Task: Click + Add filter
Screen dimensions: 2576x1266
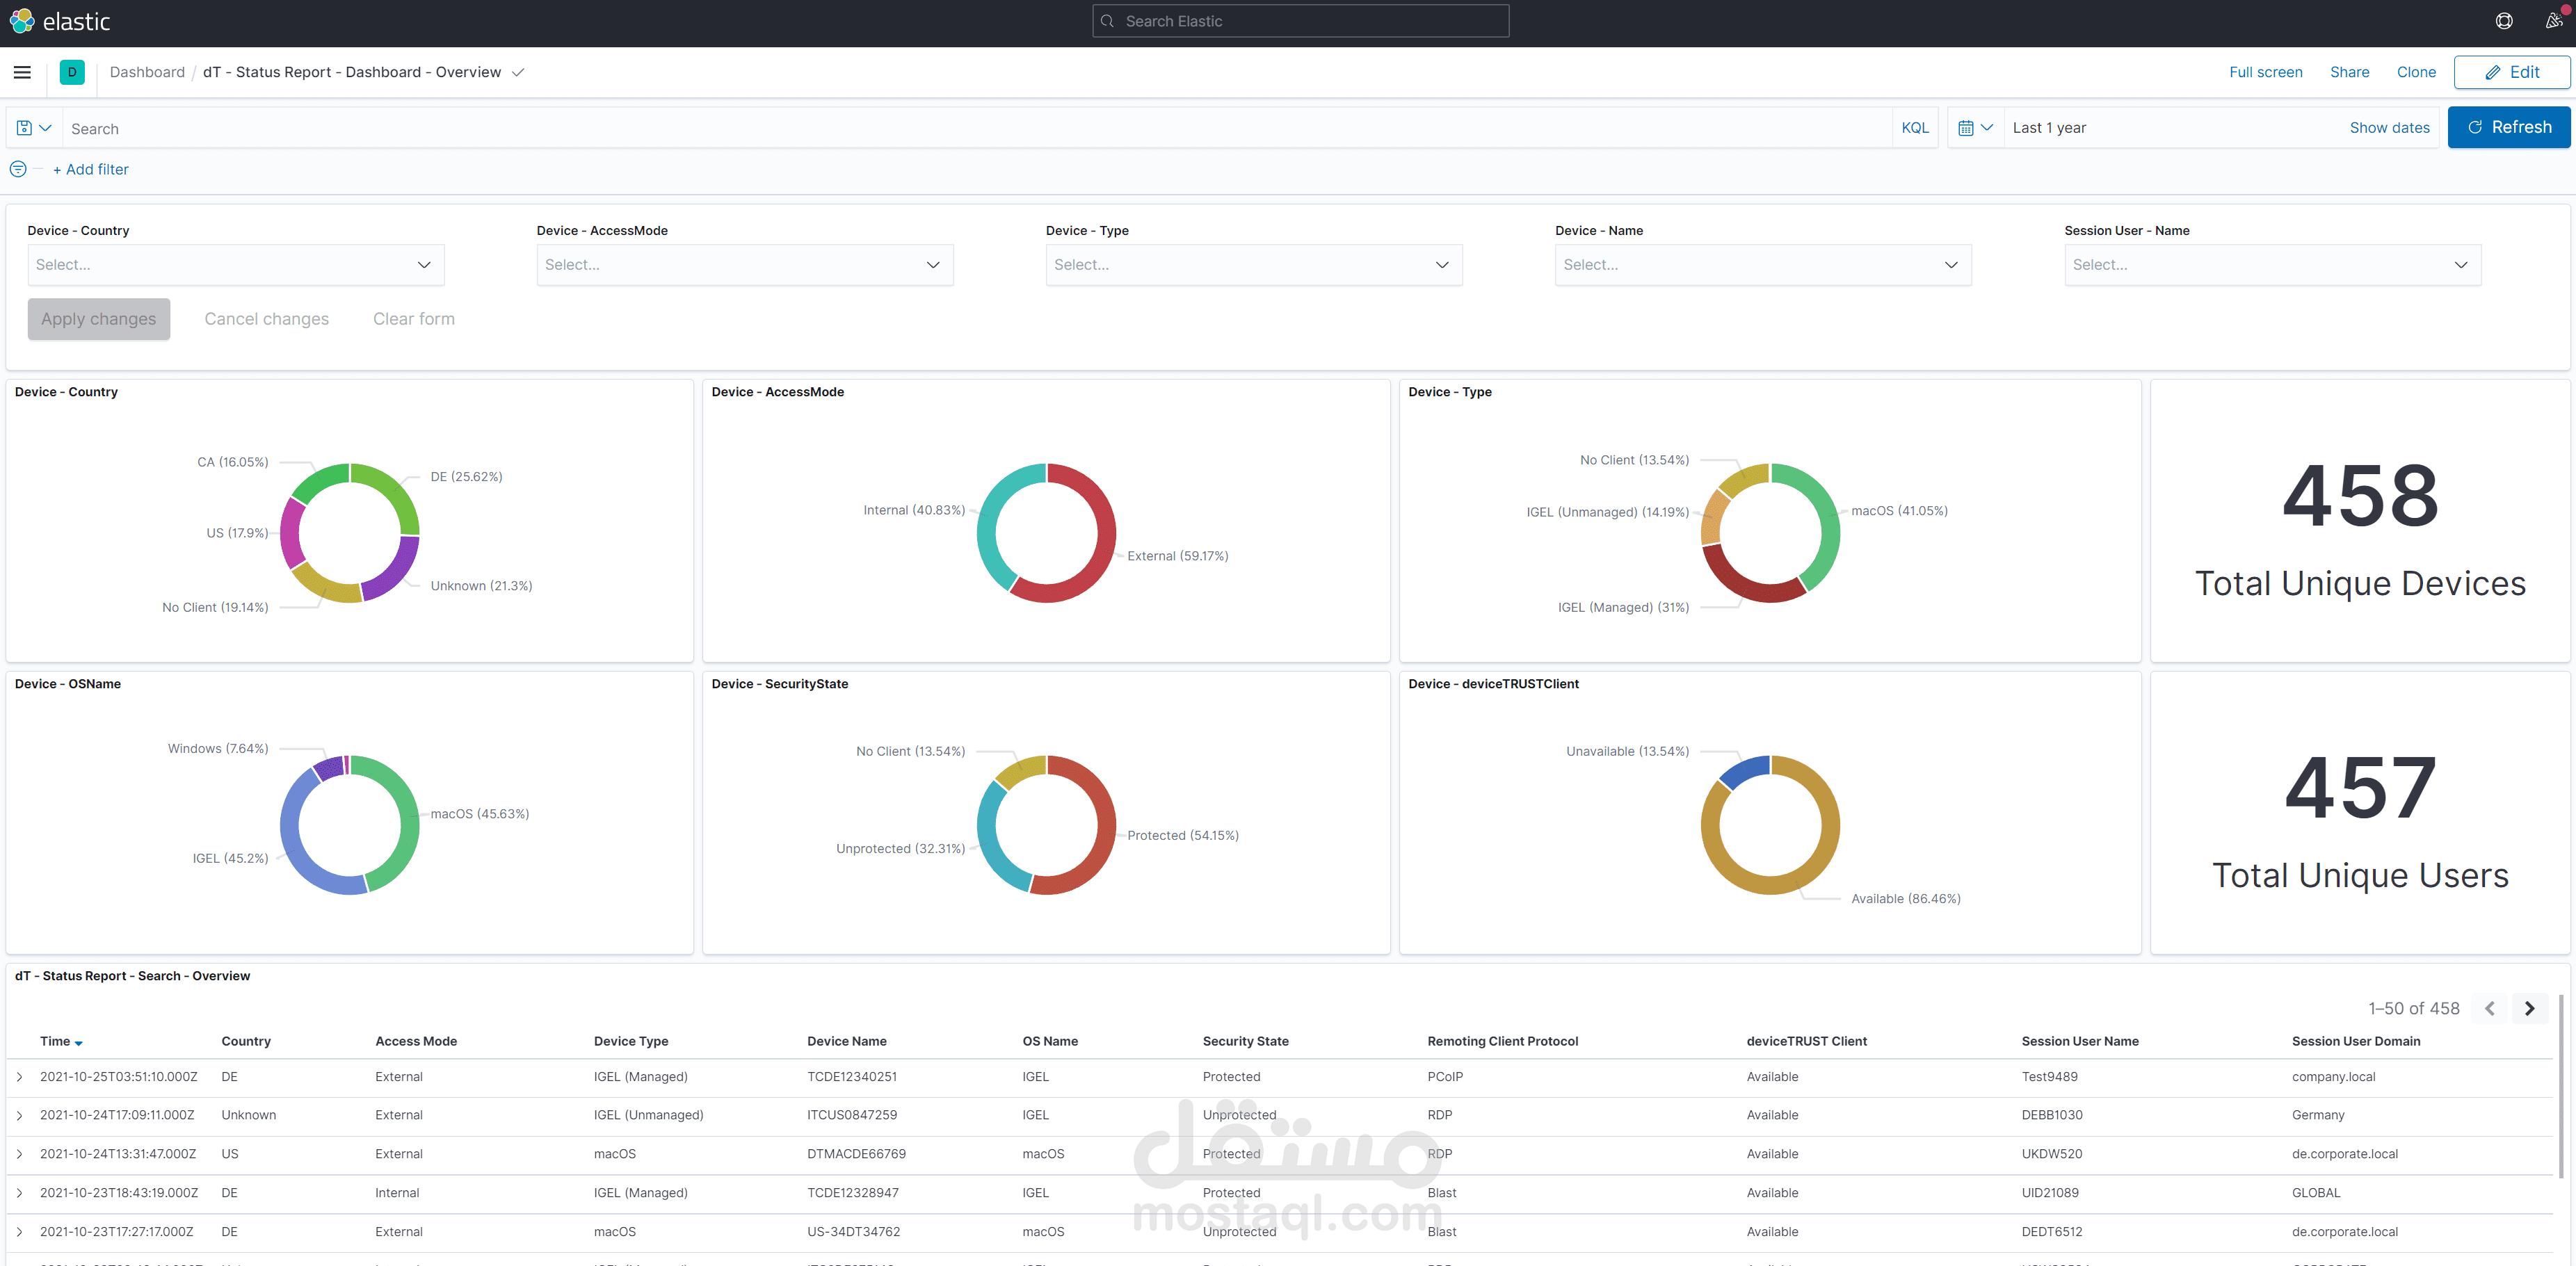Action: (90, 169)
